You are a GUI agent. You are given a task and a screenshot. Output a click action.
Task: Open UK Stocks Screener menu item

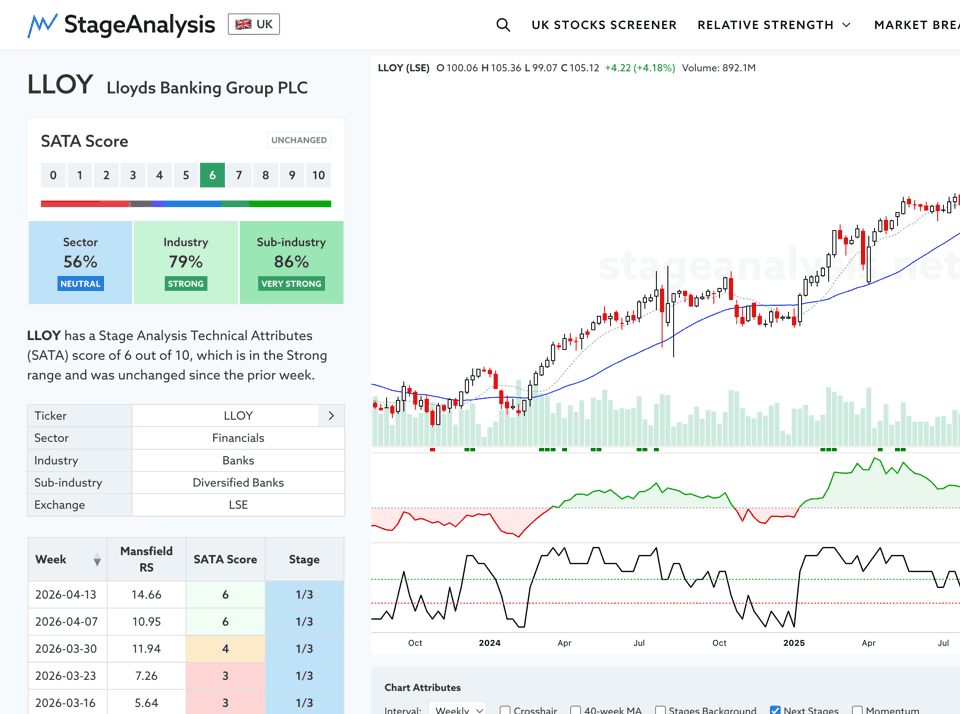[604, 25]
